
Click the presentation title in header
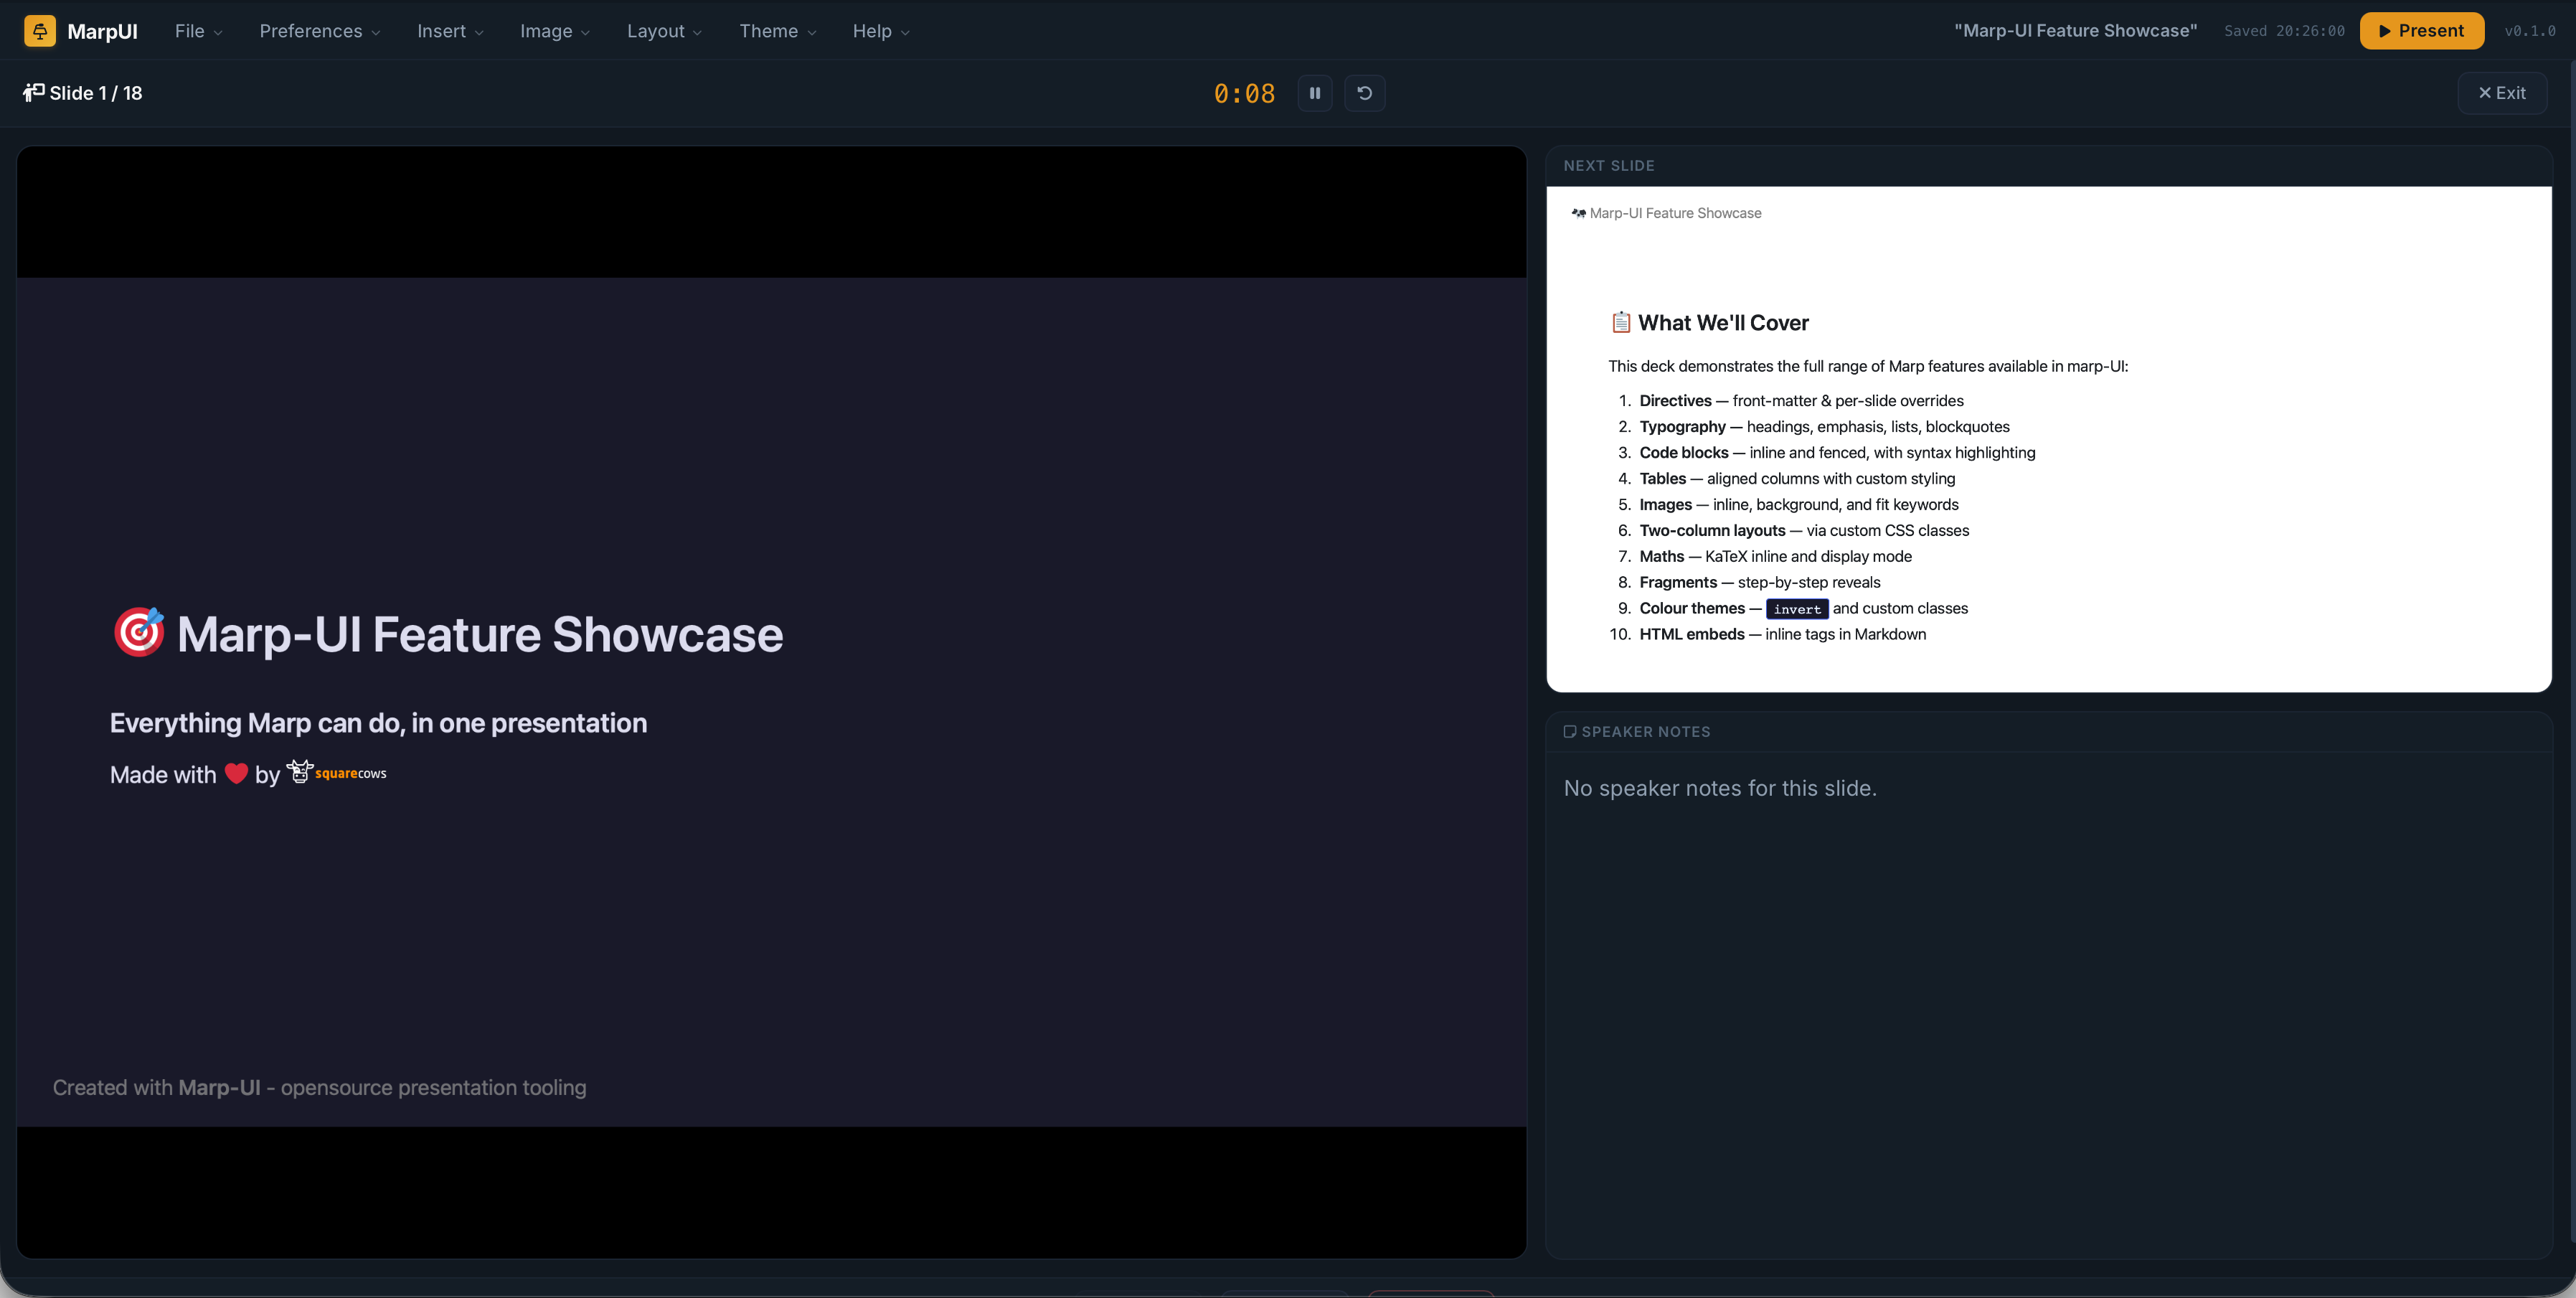[x=2075, y=31]
